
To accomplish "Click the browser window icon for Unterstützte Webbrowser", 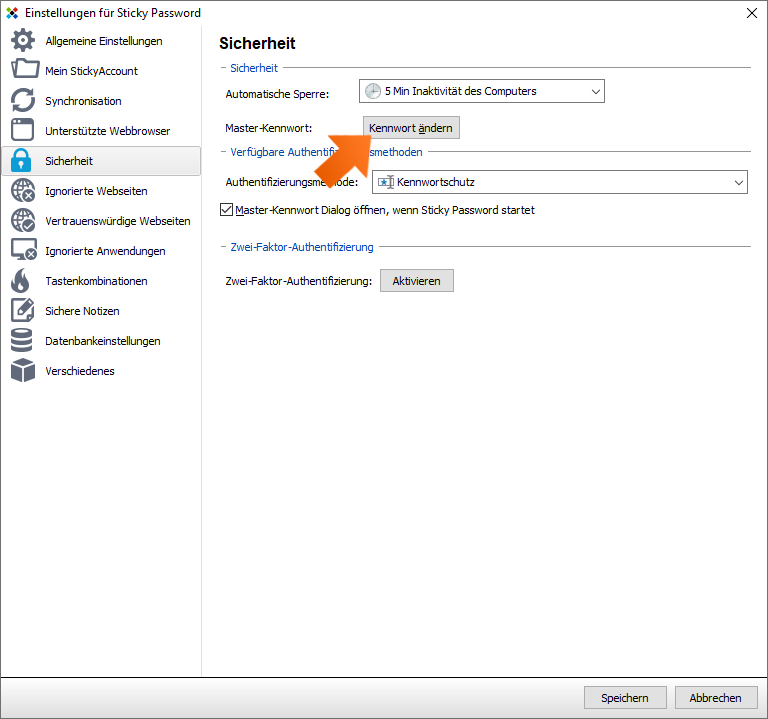I will tap(23, 130).
